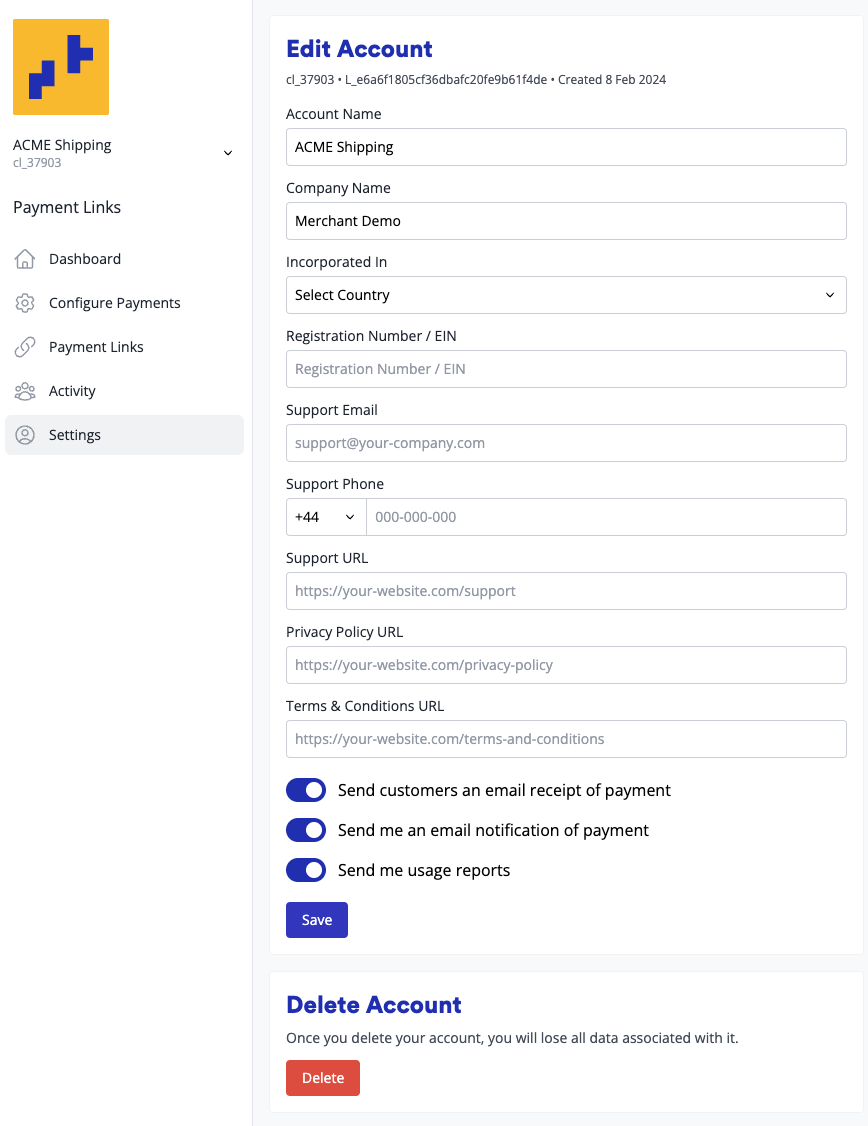868x1126 pixels.
Task: Click the Configure Payments gear icon
Action: (x=25, y=303)
